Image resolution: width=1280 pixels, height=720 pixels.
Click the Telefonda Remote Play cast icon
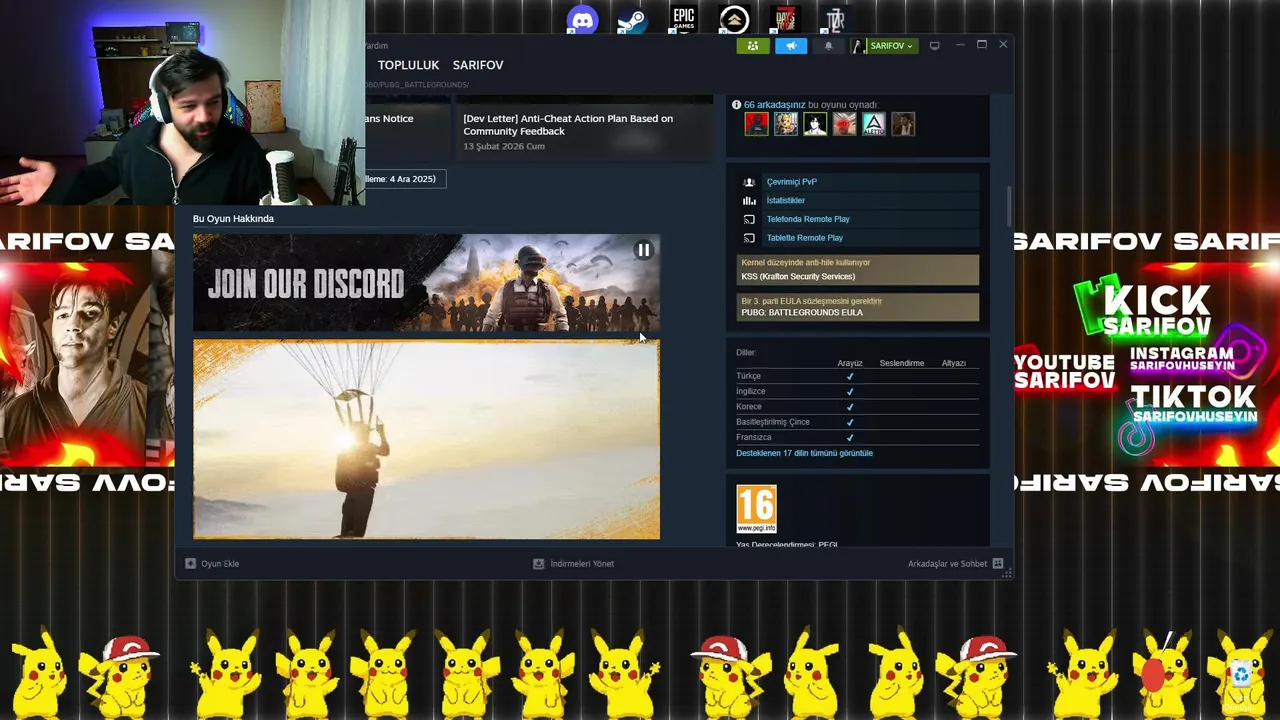749,219
